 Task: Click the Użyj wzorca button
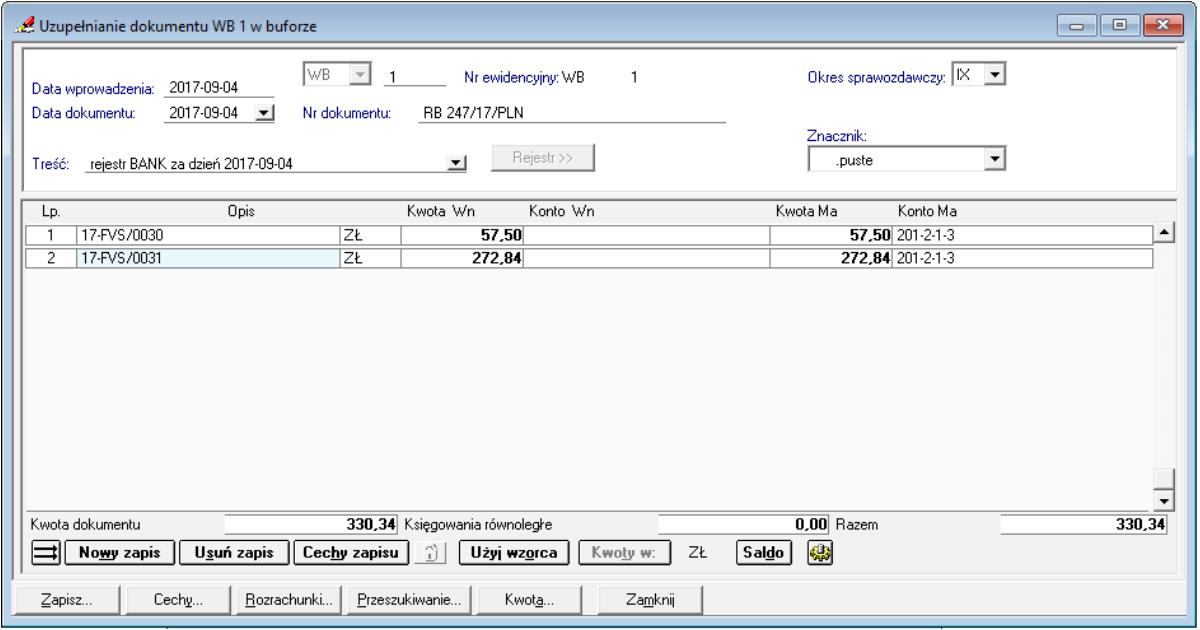(x=515, y=552)
